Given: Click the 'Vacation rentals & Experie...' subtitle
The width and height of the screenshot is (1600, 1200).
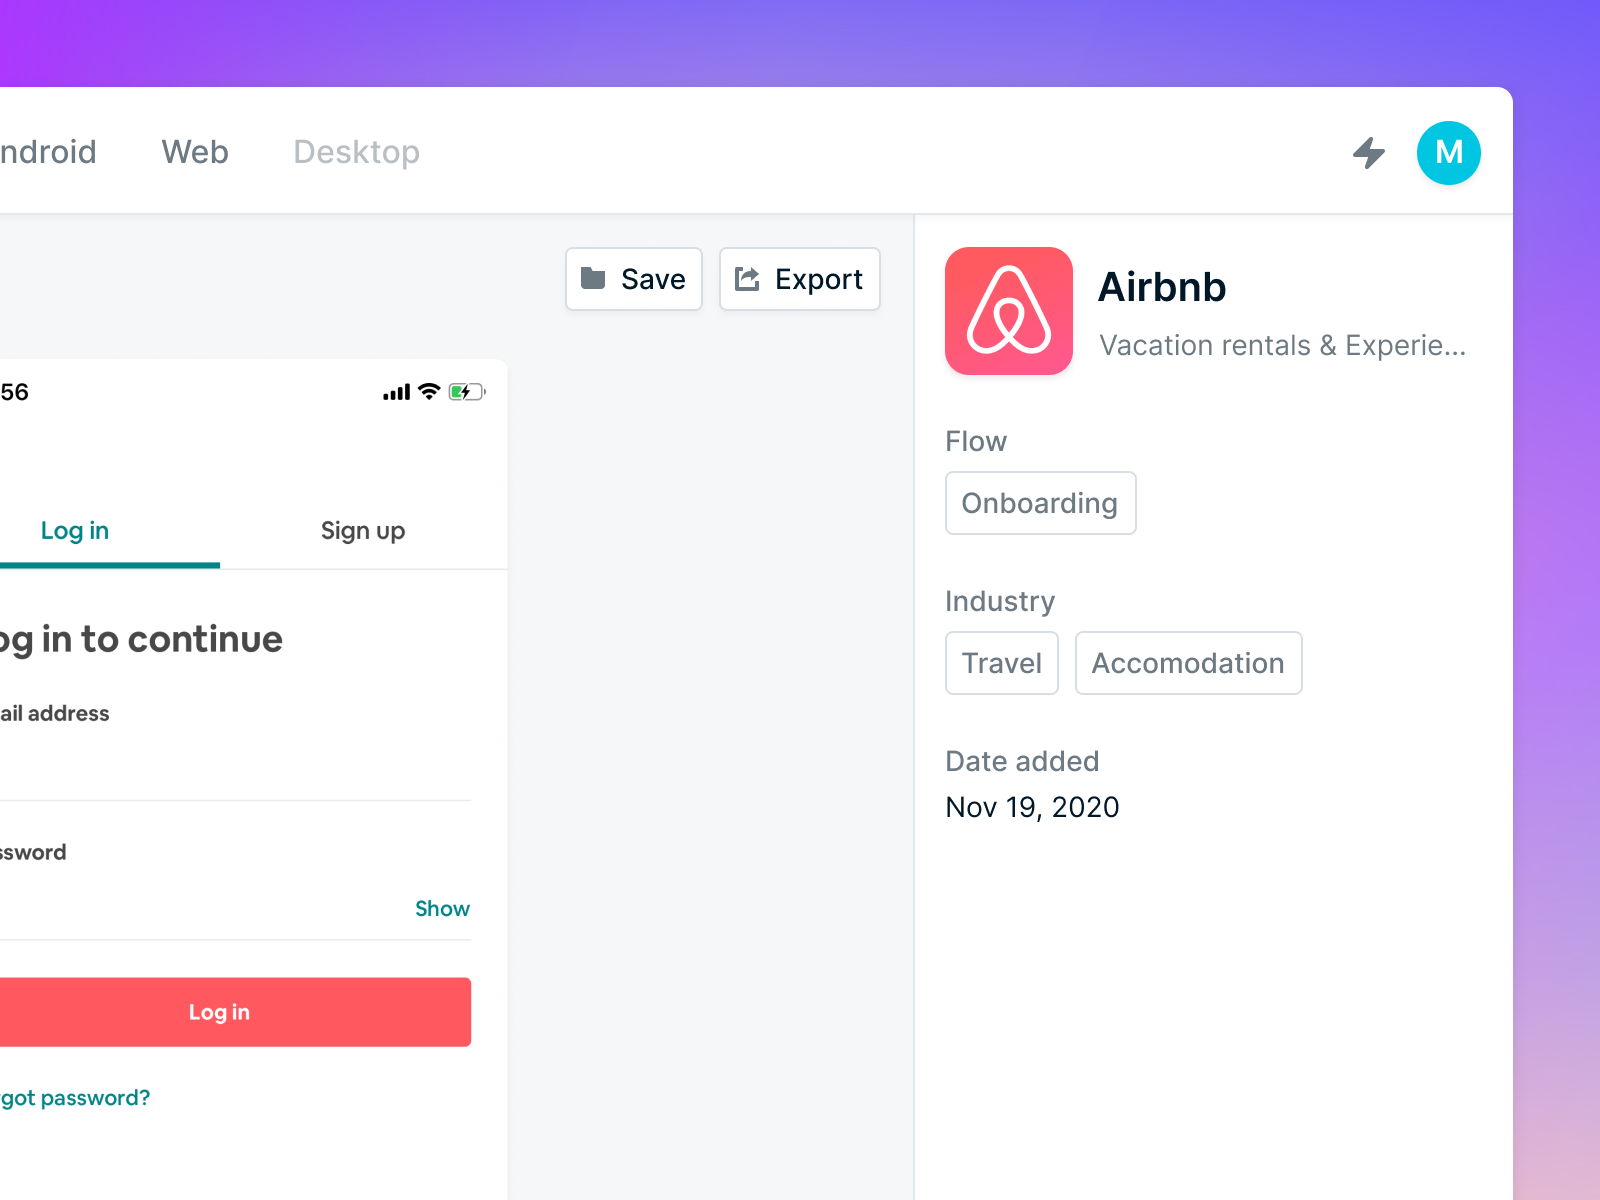Looking at the screenshot, I should point(1282,345).
